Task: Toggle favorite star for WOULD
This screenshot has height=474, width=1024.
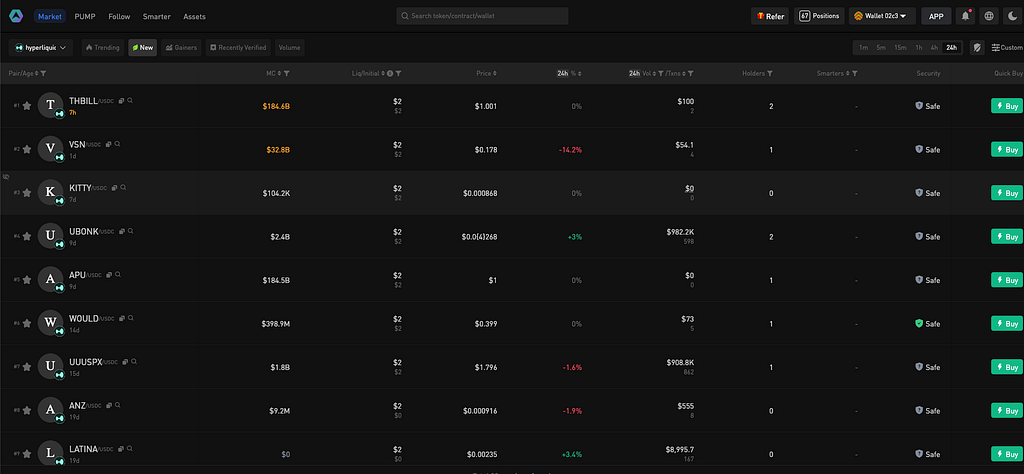Action: [27, 323]
